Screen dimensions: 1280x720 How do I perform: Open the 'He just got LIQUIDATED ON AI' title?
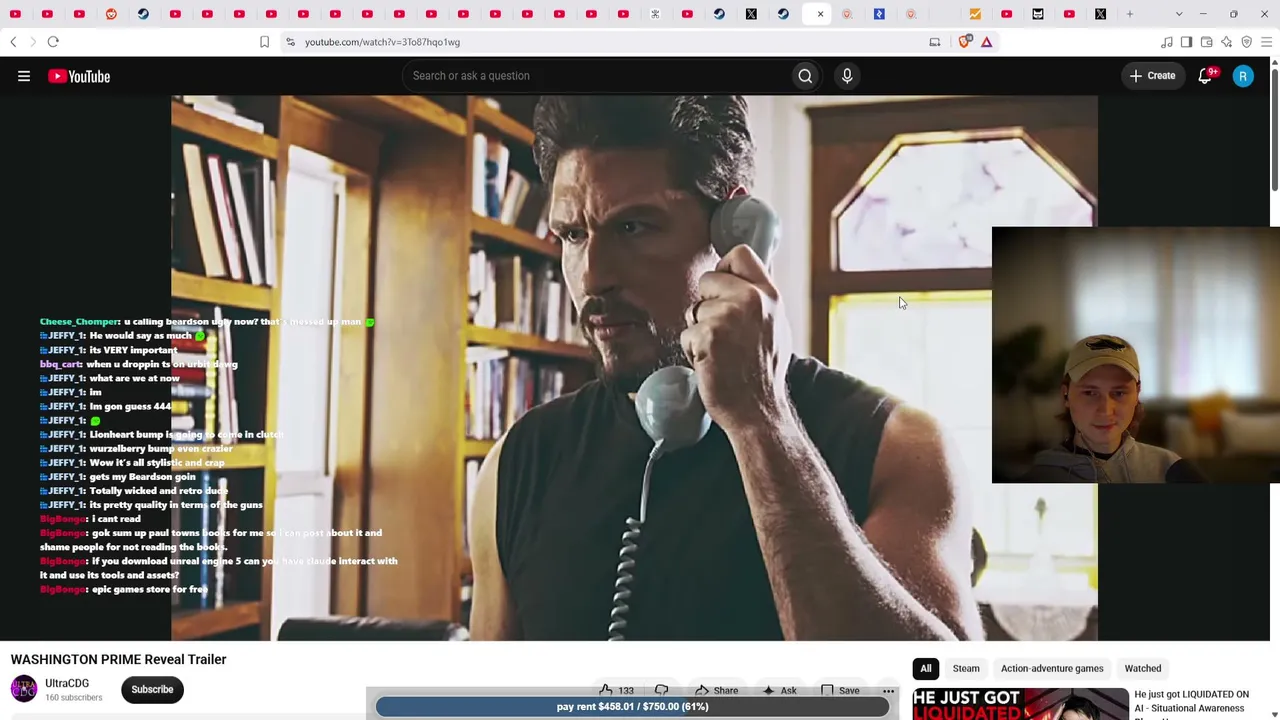click(x=1191, y=702)
